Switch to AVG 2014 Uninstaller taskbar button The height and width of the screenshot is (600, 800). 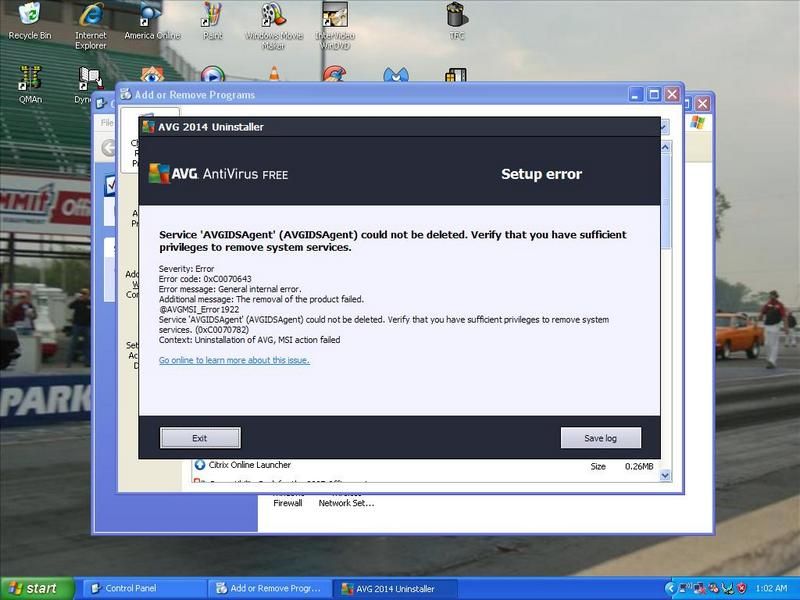(395, 588)
